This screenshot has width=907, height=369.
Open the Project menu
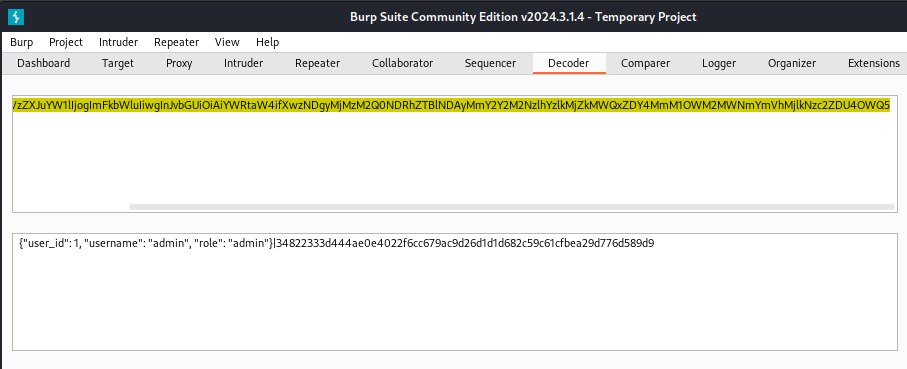pos(66,42)
